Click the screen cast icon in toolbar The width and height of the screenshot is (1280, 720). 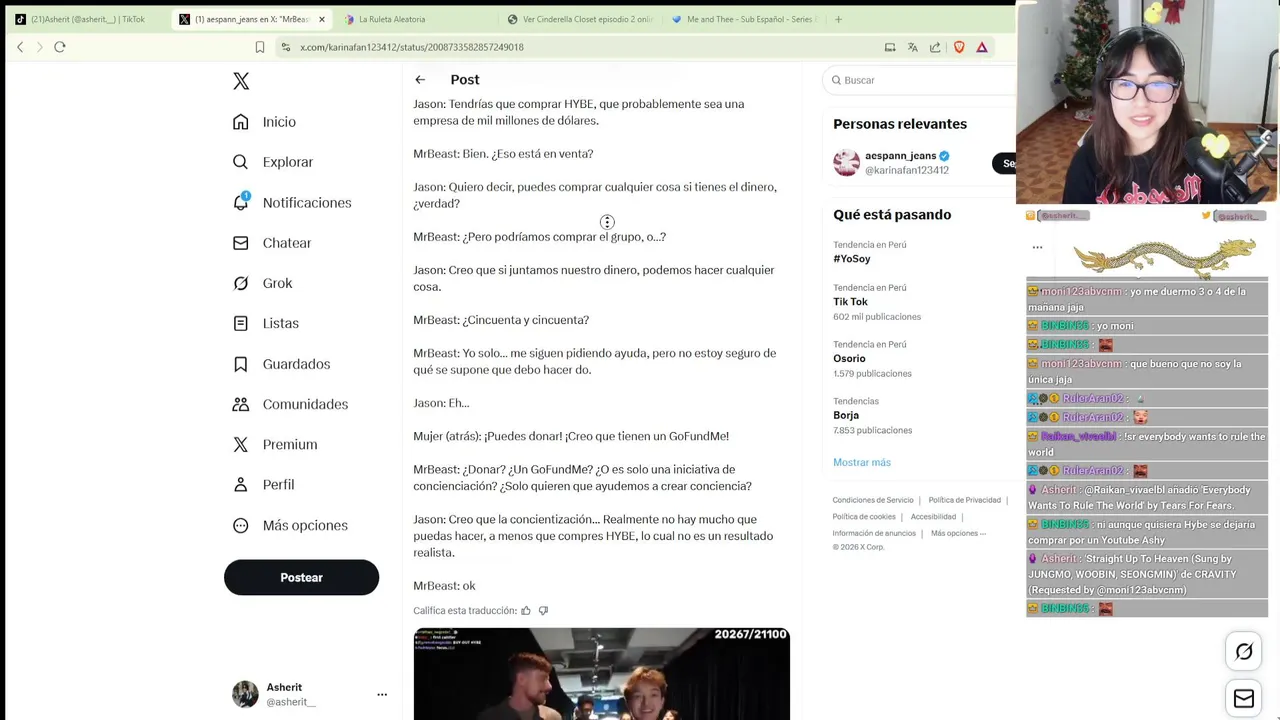(890, 47)
